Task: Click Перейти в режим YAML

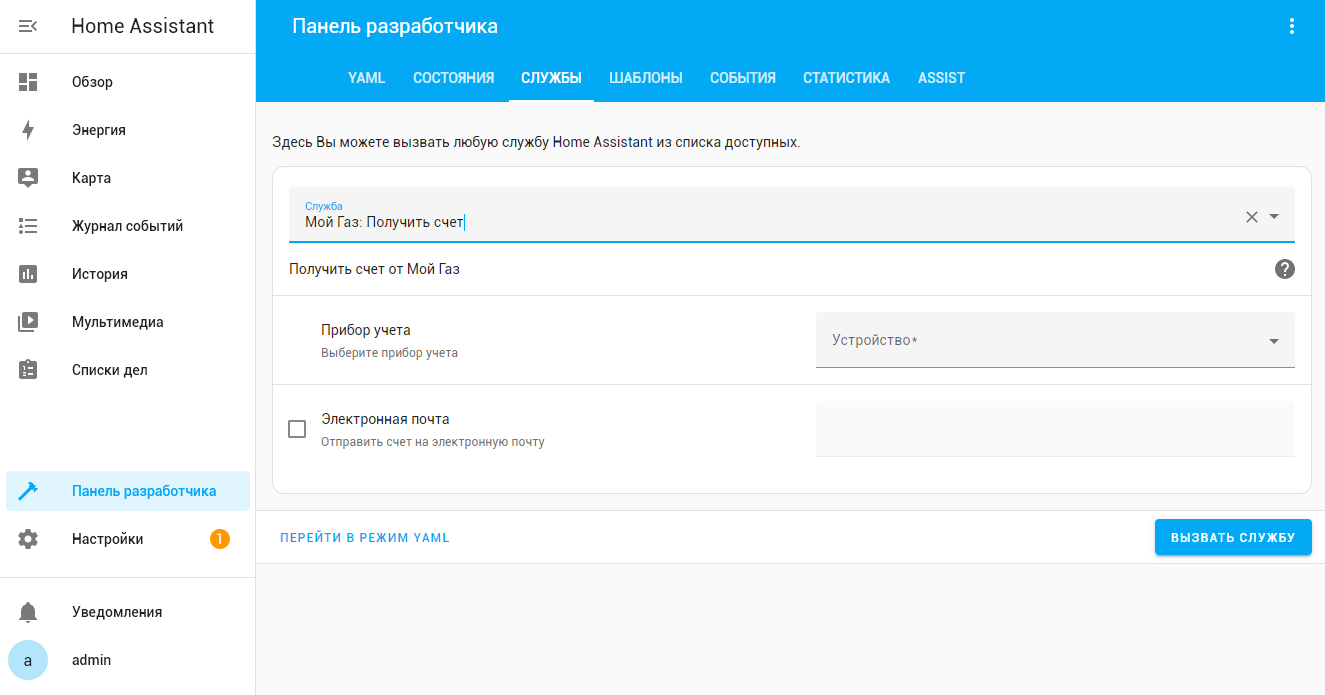Action: pyautogui.click(x=365, y=537)
